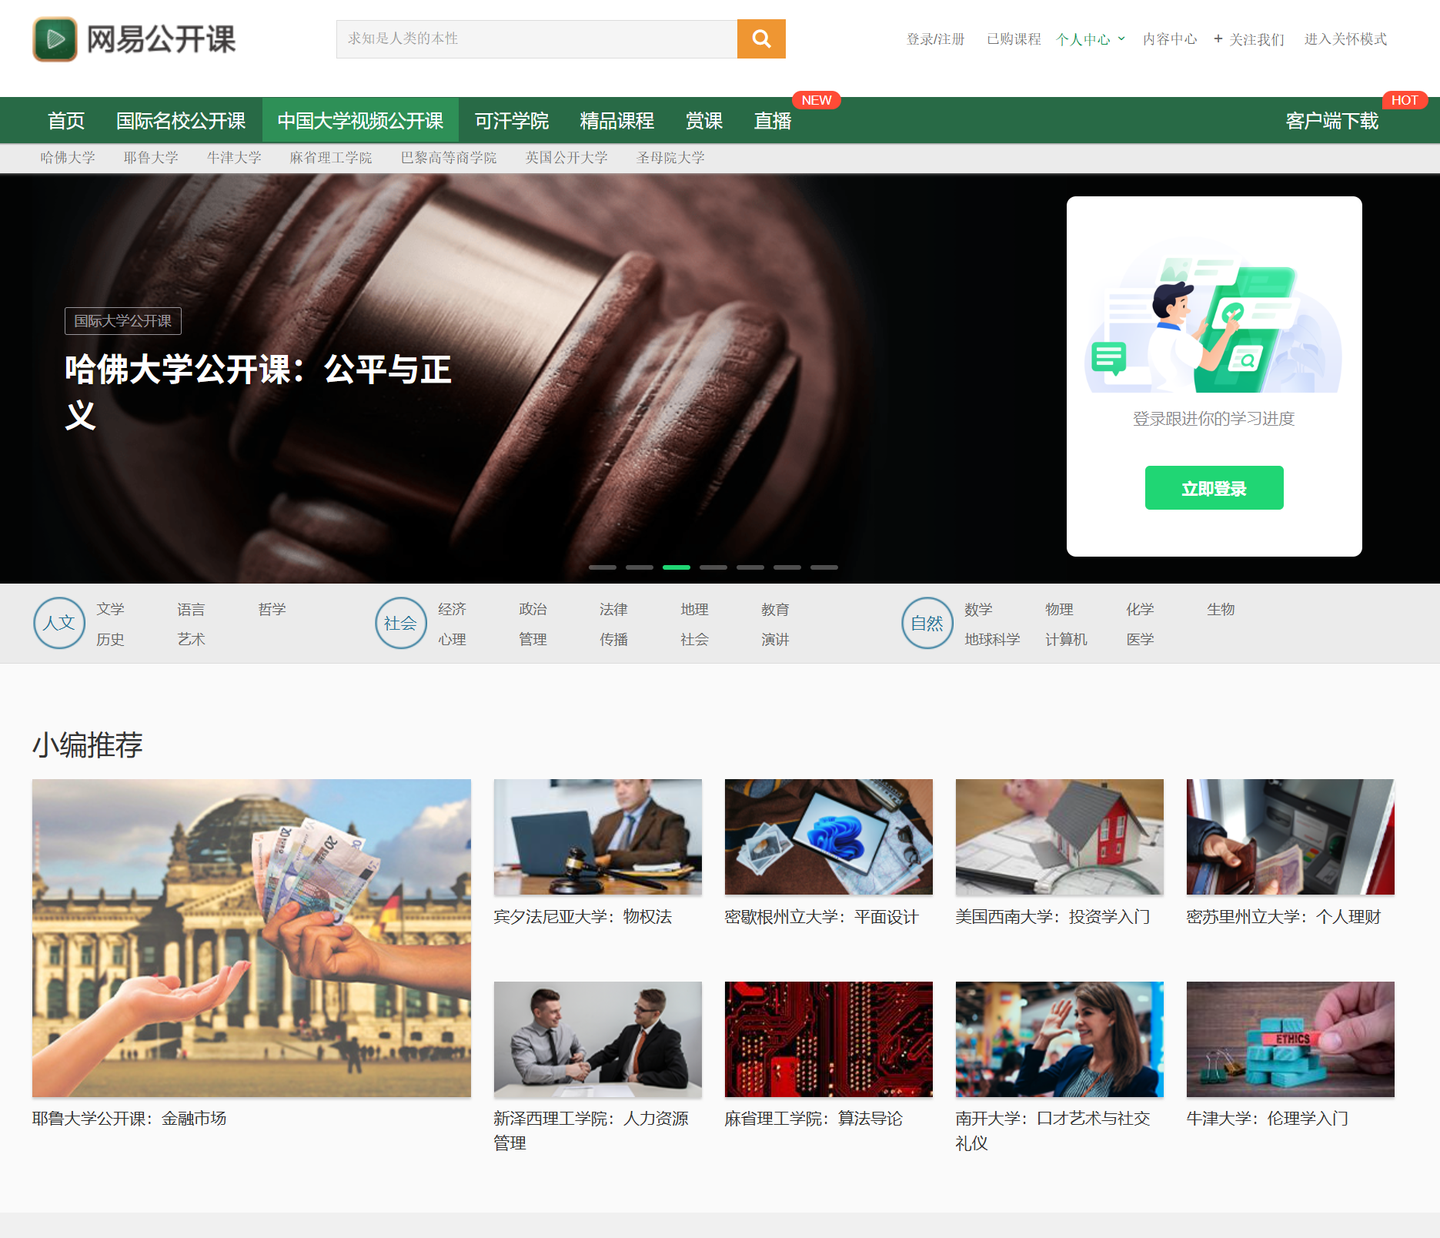Open the 麻省理工学院 sub-navigation link
The height and width of the screenshot is (1238, 1440).
tap(331, 158)
